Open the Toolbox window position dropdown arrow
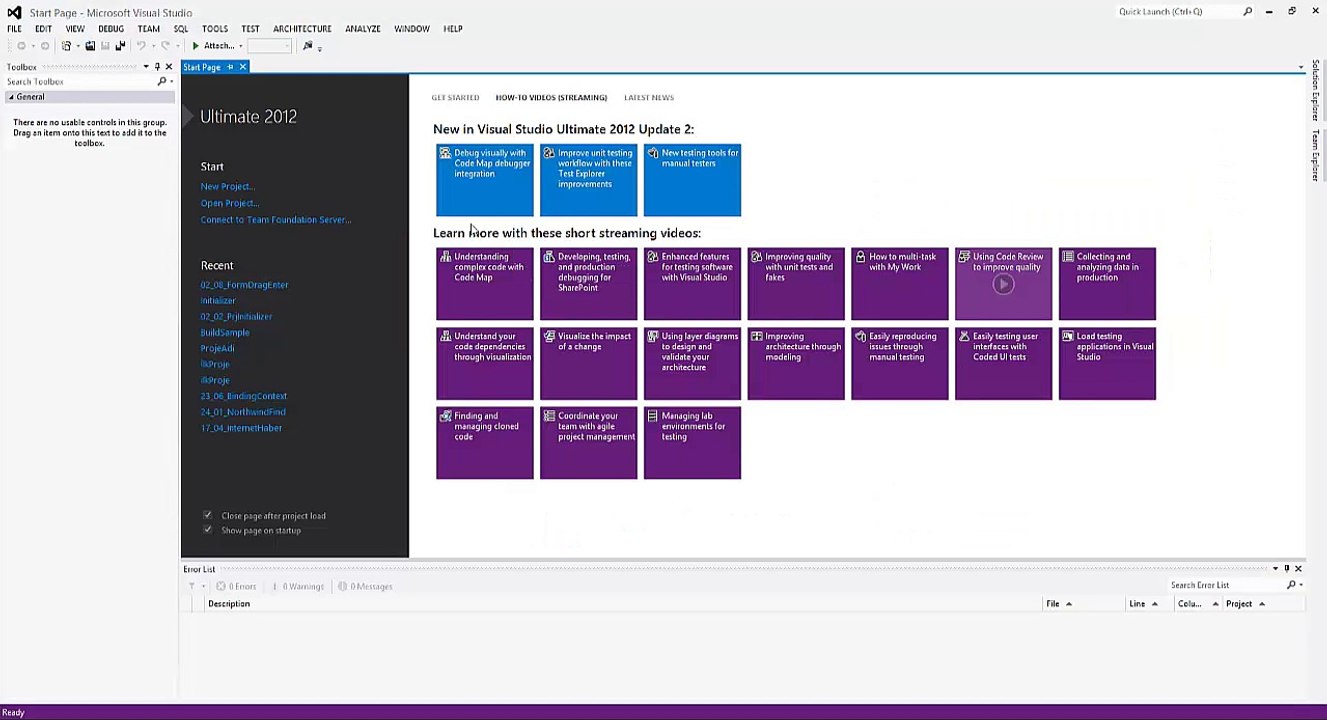Screen dimensions: 1327x720 point(146,67)
